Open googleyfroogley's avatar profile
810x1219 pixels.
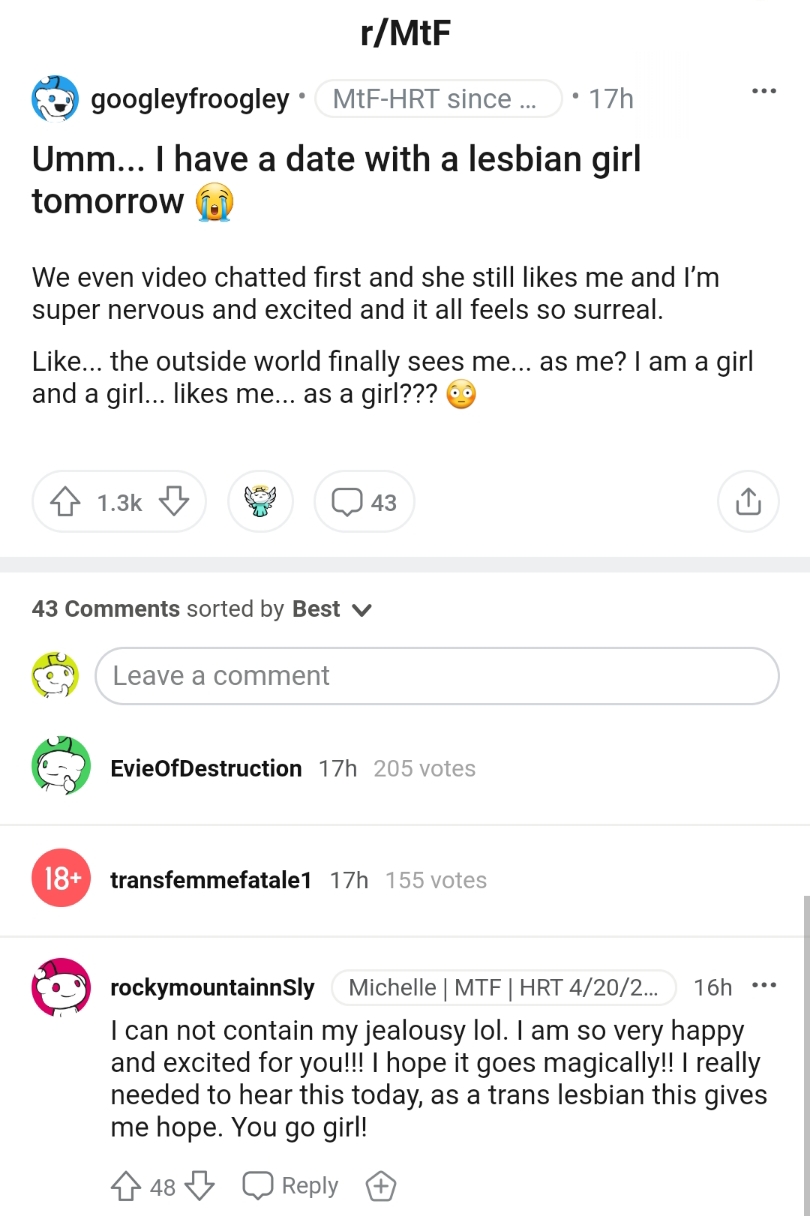(x=55, y=98)
